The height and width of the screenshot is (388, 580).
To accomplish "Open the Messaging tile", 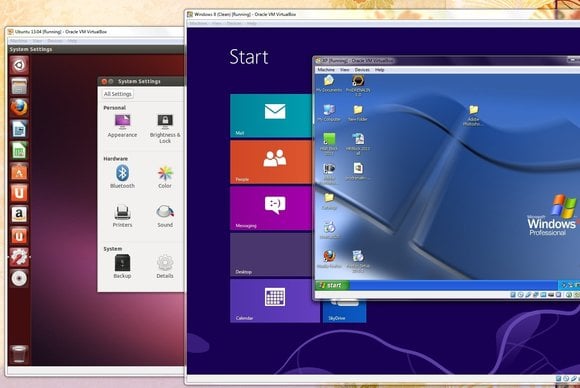I will (271, 208).
